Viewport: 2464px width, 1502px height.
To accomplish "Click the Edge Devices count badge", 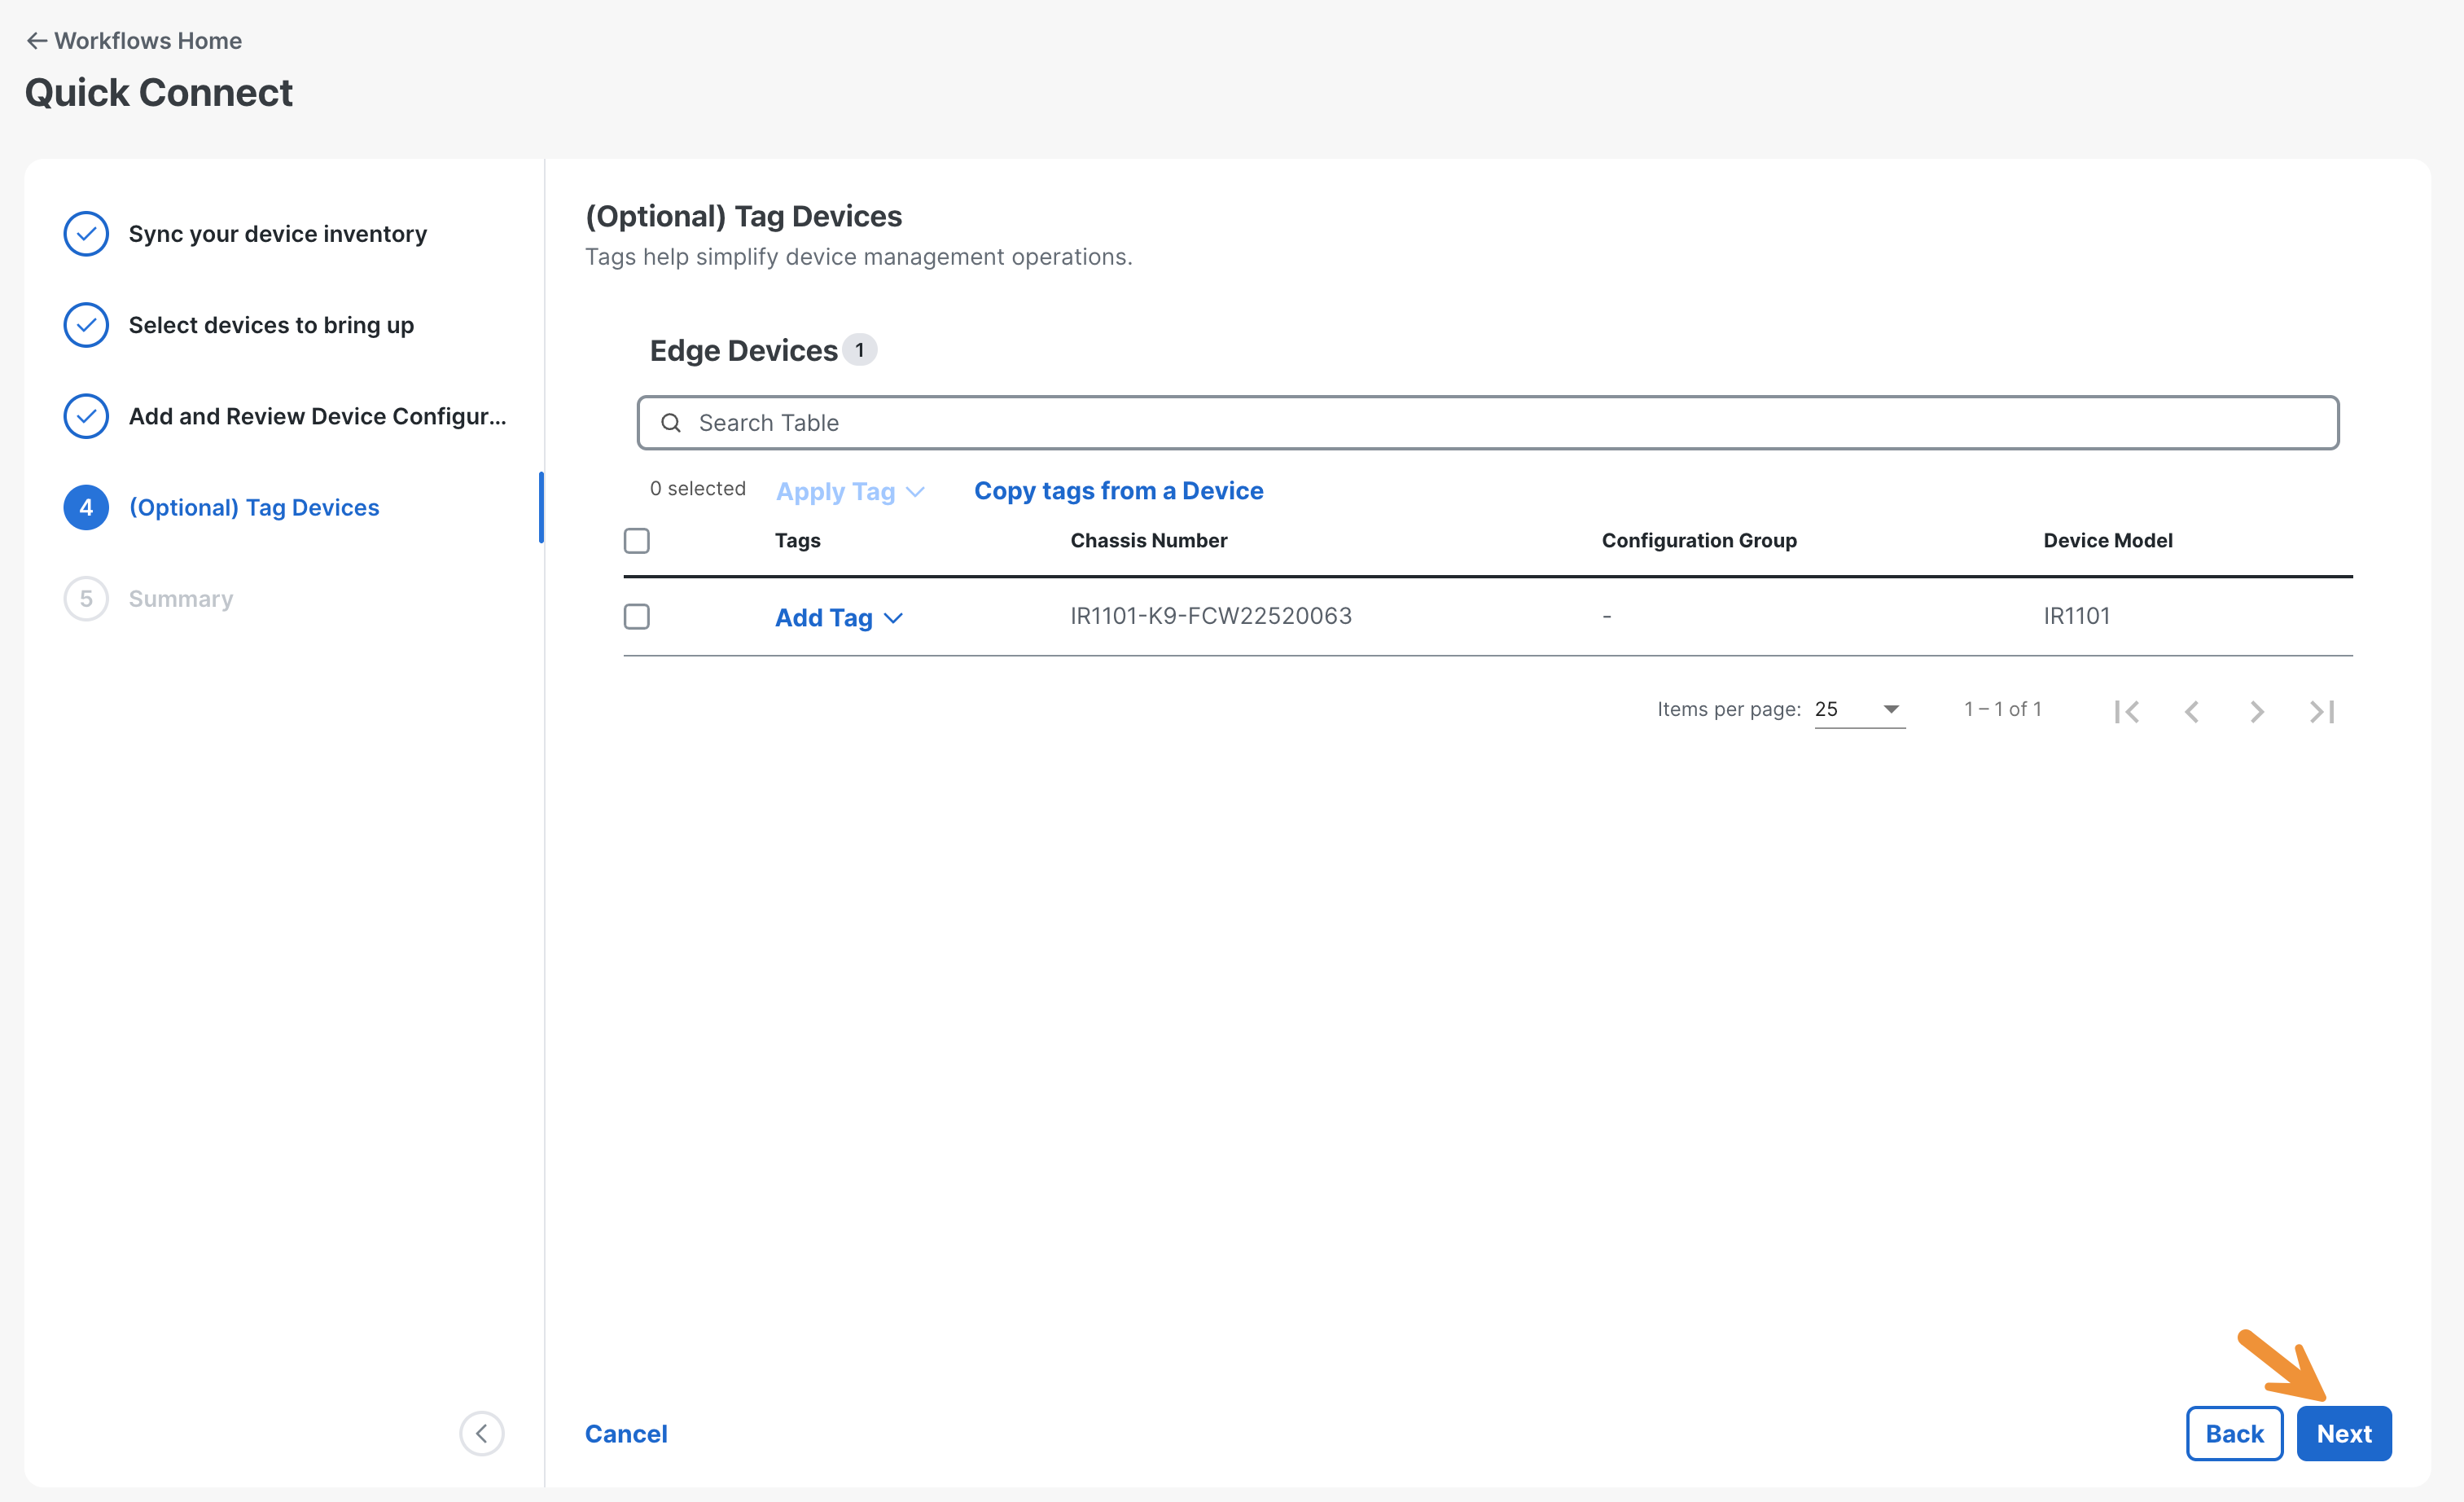I will 859,350.
